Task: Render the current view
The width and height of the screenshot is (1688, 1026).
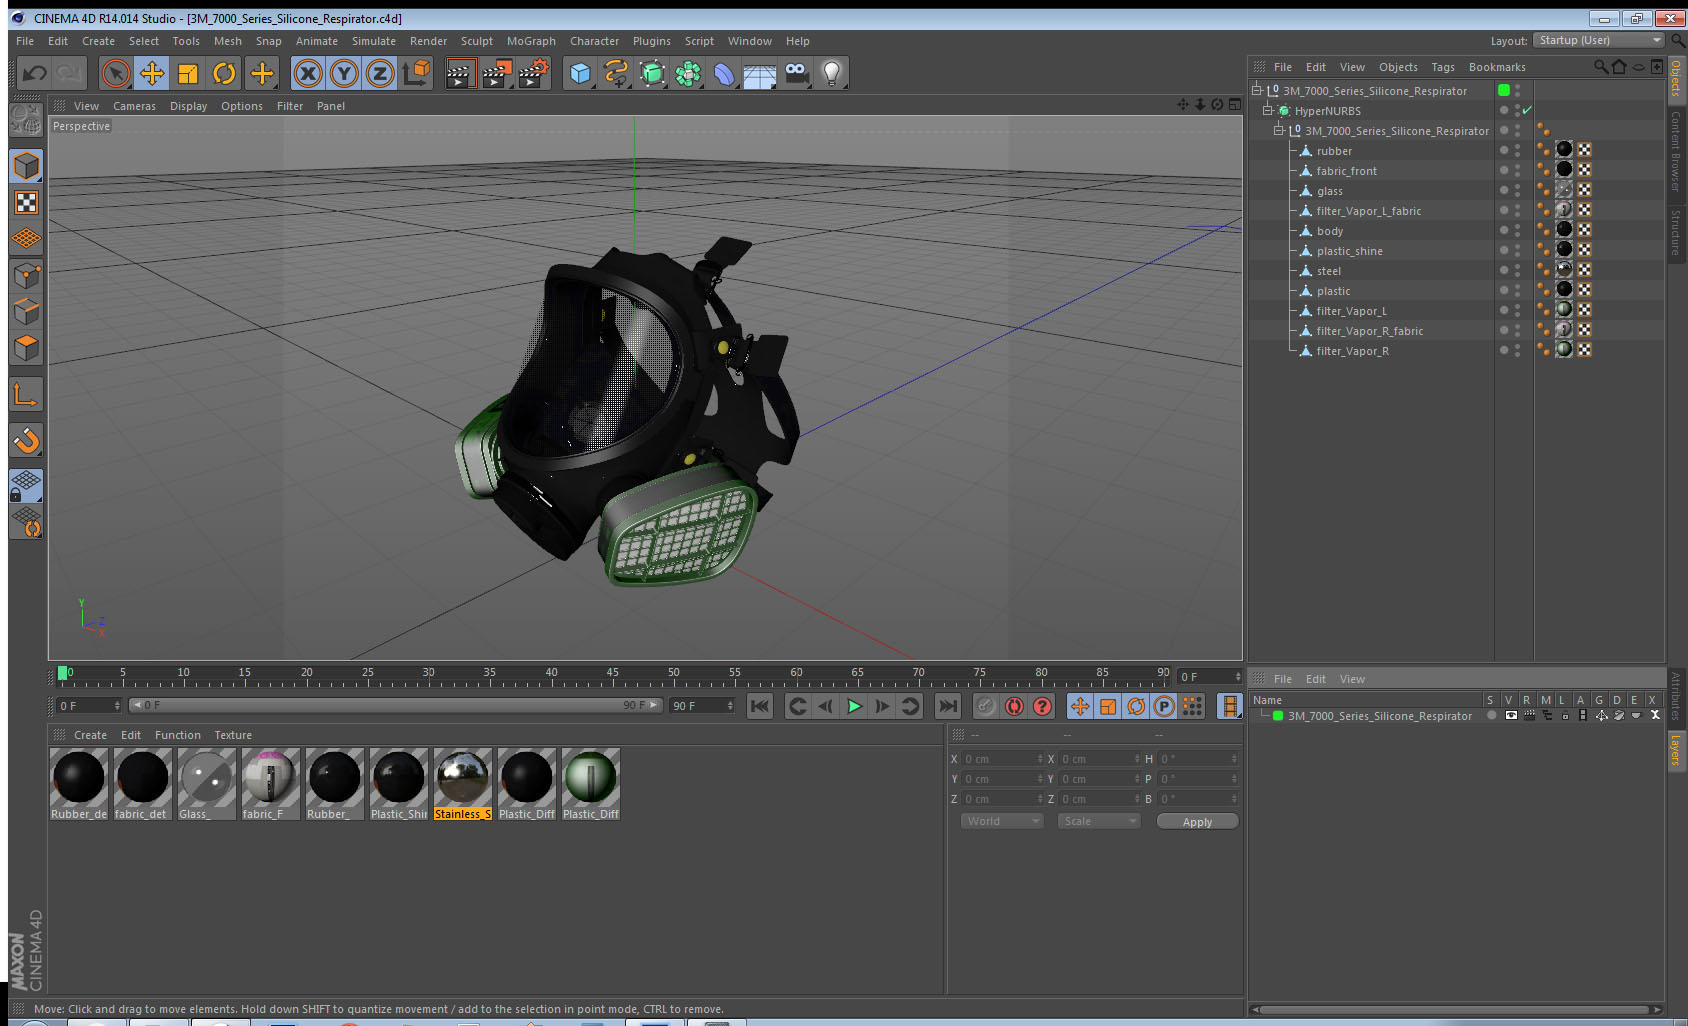Action: [460, 73]
